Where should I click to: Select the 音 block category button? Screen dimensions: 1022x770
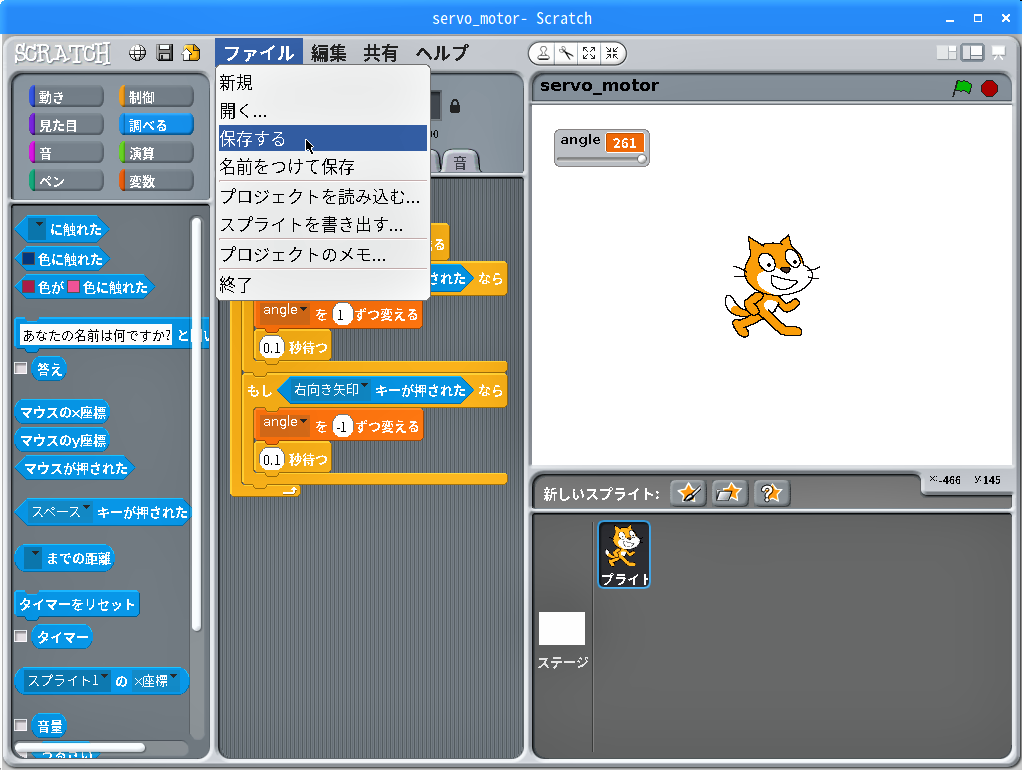click(66, 153)
